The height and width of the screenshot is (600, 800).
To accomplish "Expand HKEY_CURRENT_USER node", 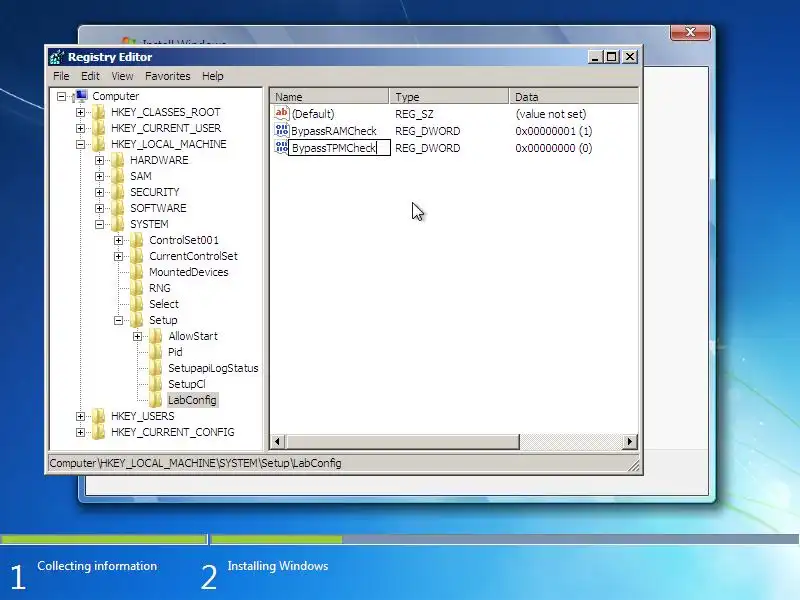I will click(x=80, y=128).
